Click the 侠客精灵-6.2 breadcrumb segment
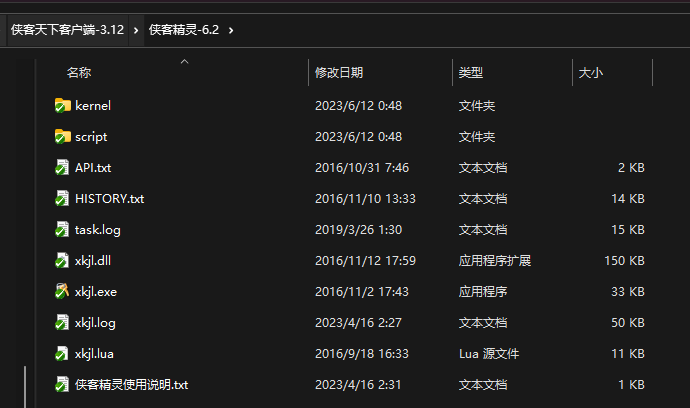The image size is (690, 408). [183, 30]
